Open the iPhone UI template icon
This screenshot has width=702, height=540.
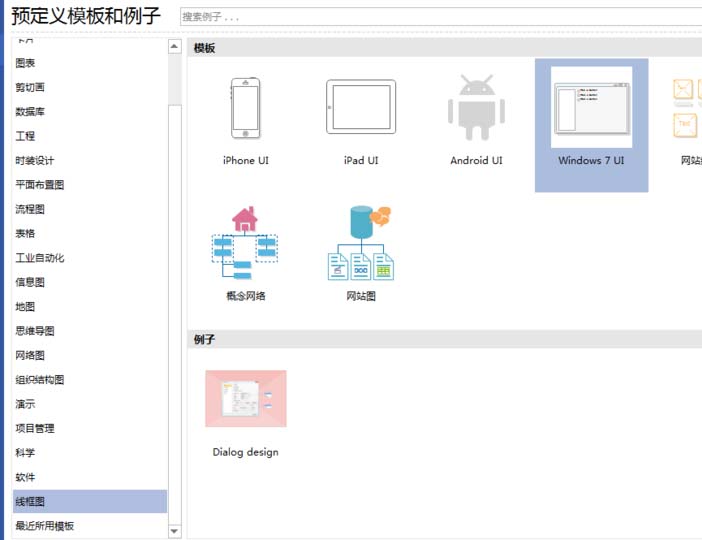[245, 108]
